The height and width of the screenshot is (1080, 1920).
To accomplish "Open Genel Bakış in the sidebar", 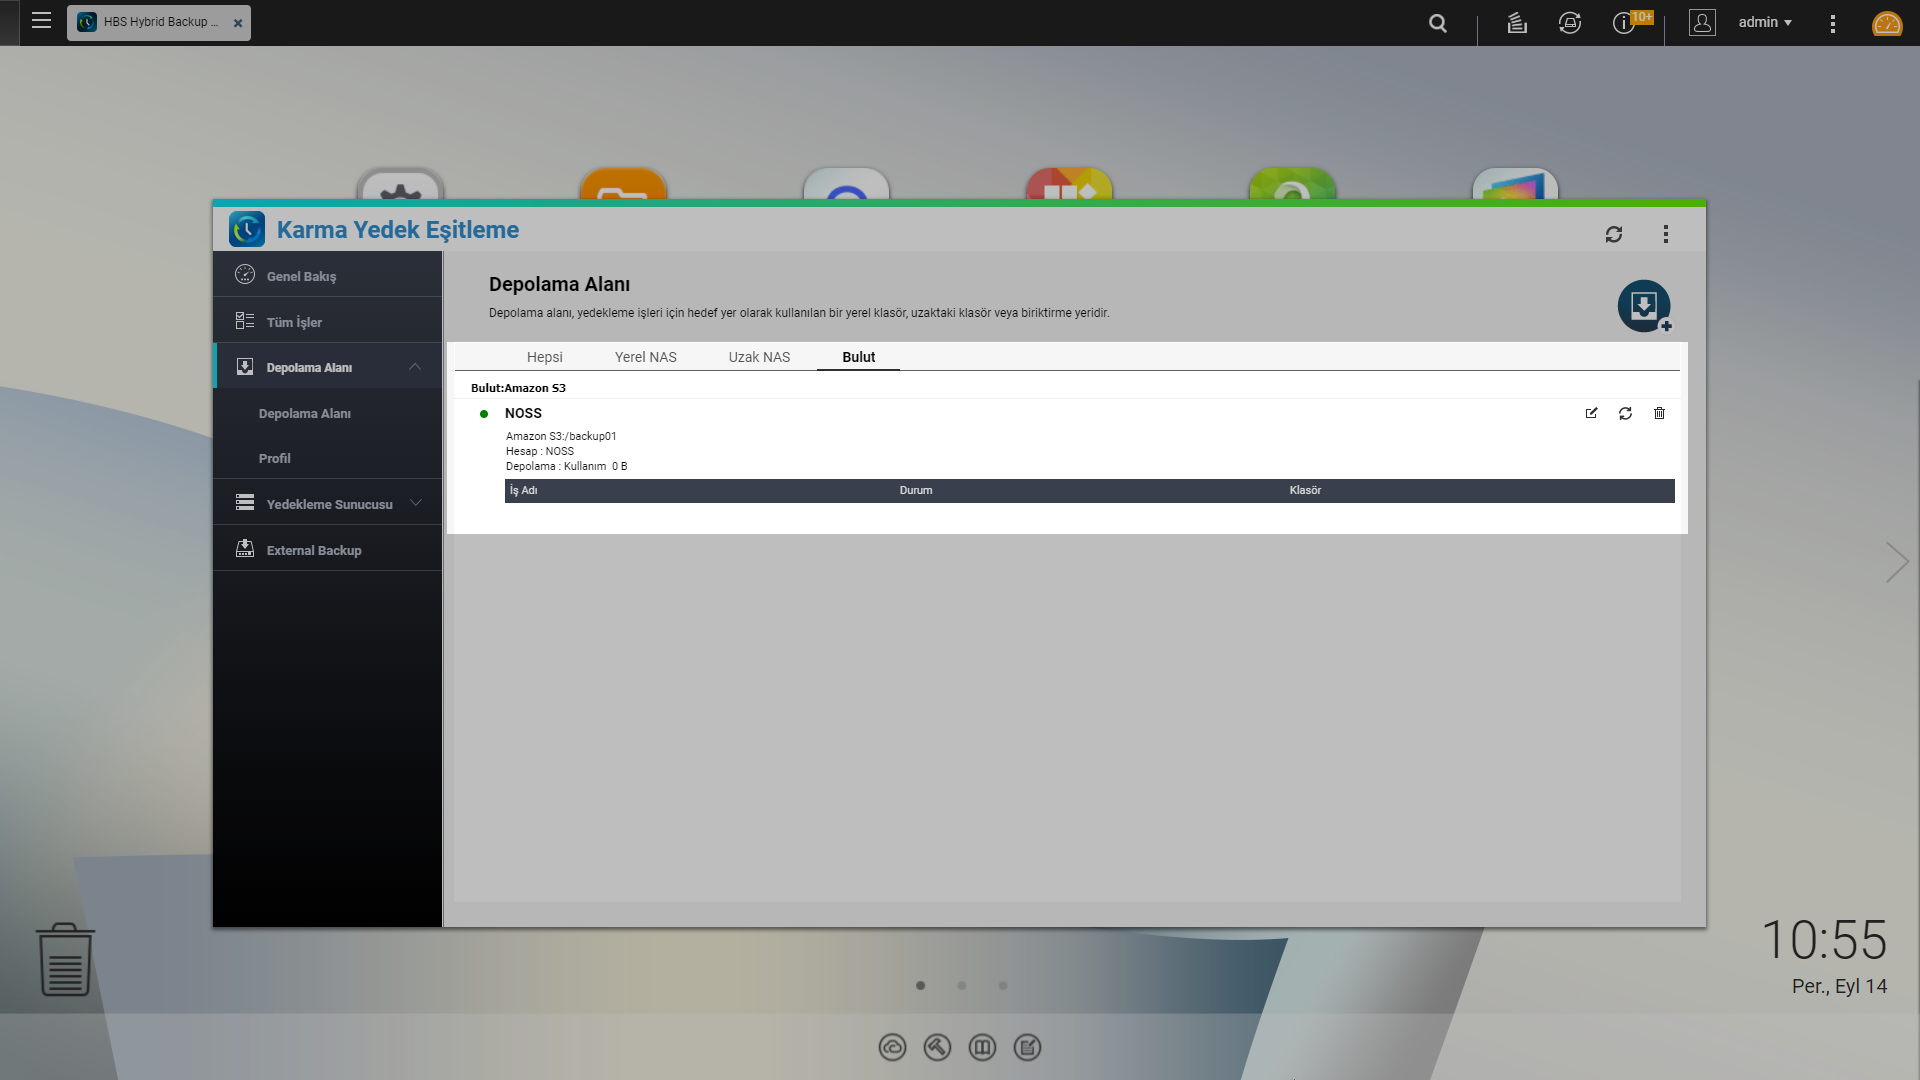I will tap(301, 276).
